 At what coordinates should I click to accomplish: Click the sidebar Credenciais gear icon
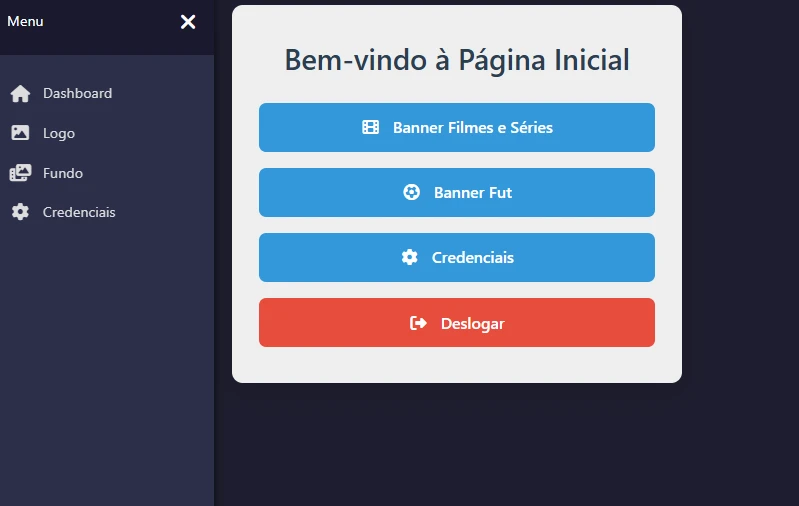click(20, 212)
